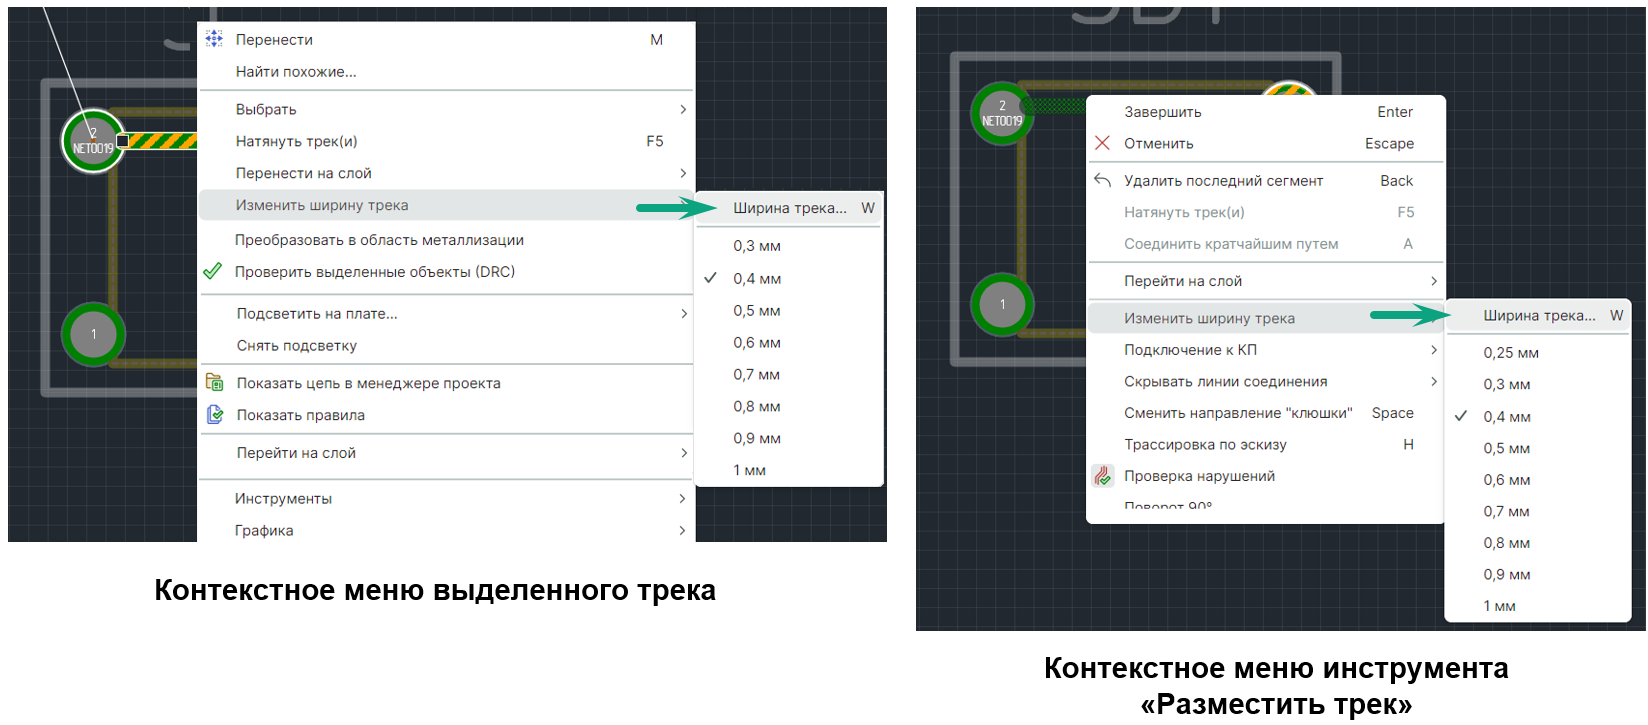This screenshot has width=1648, height=725.
Task: Select pad 1 in selected-track view
Action: click(93, 334)
